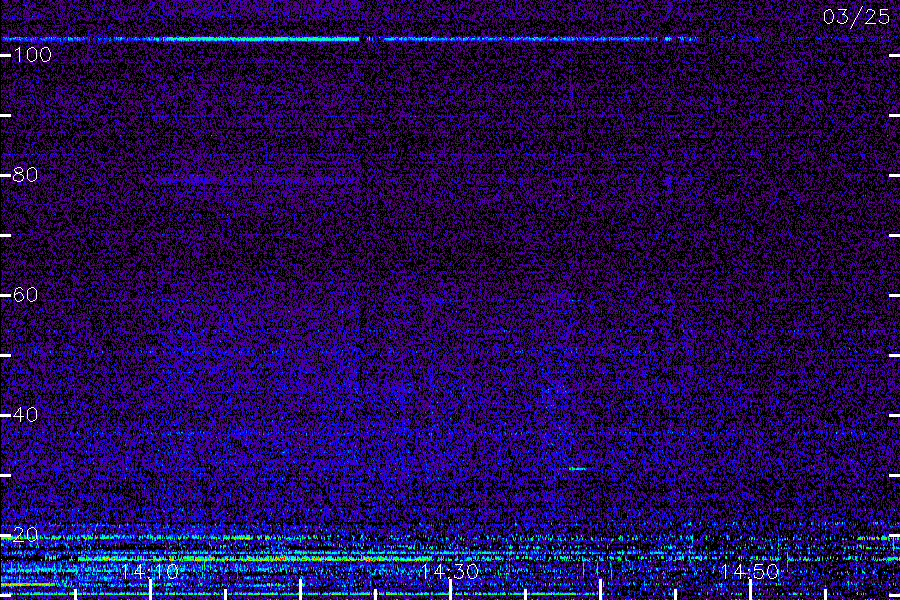
Task: Click the 14:30 time axis label
Action: [x=450, y=571]
